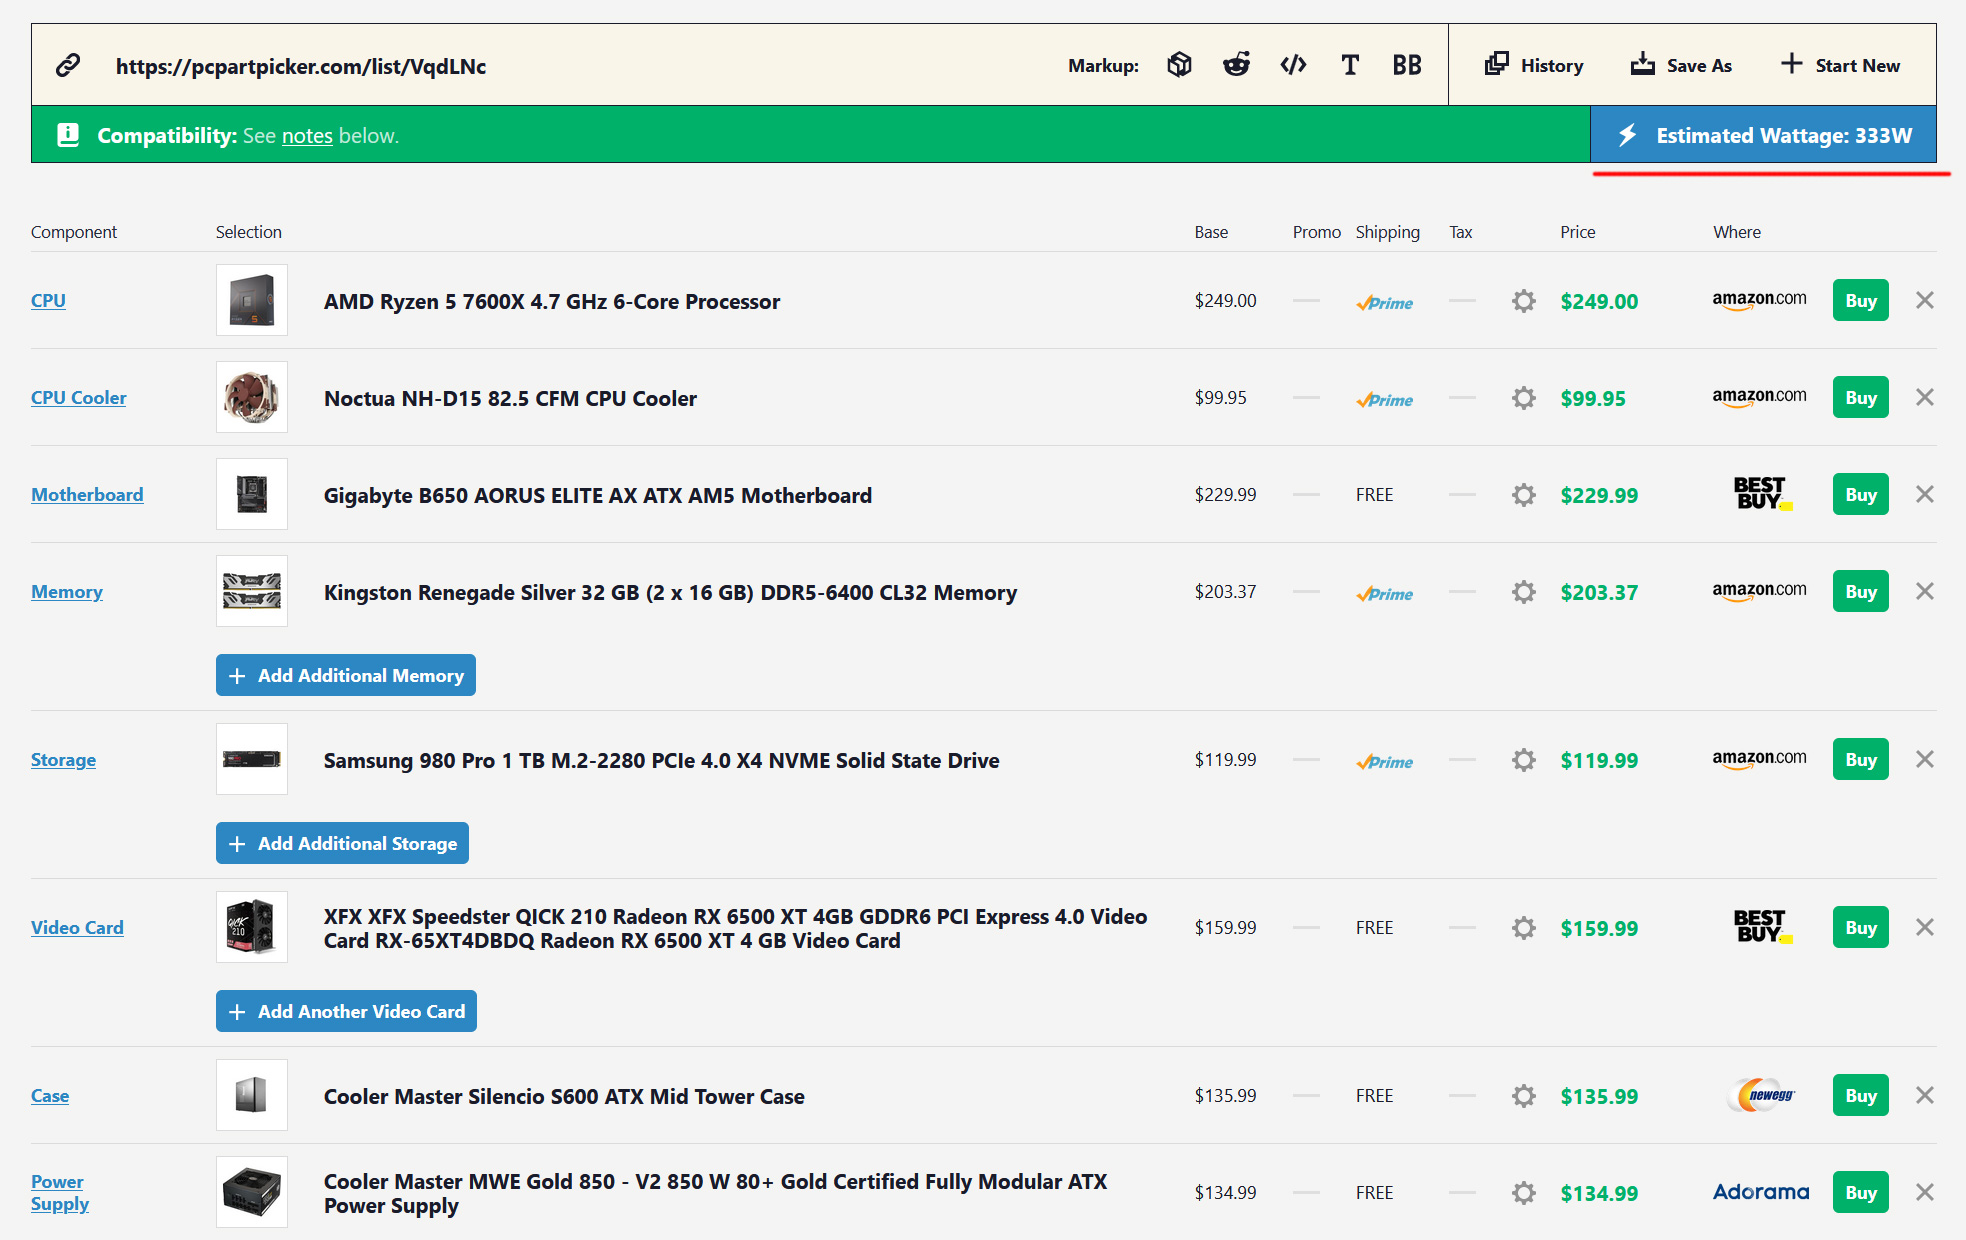Remove Noctua NH-D15 cooler from list
The height and width of the screenshot is (1240, 1966).
1924,398
